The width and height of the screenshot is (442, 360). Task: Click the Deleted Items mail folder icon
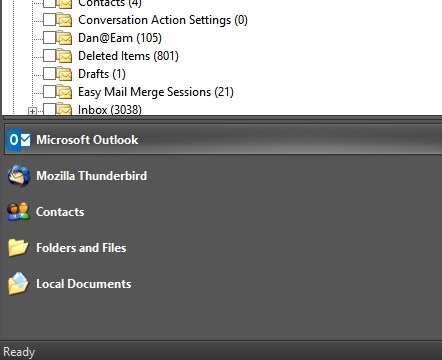[x=64, y=56]
